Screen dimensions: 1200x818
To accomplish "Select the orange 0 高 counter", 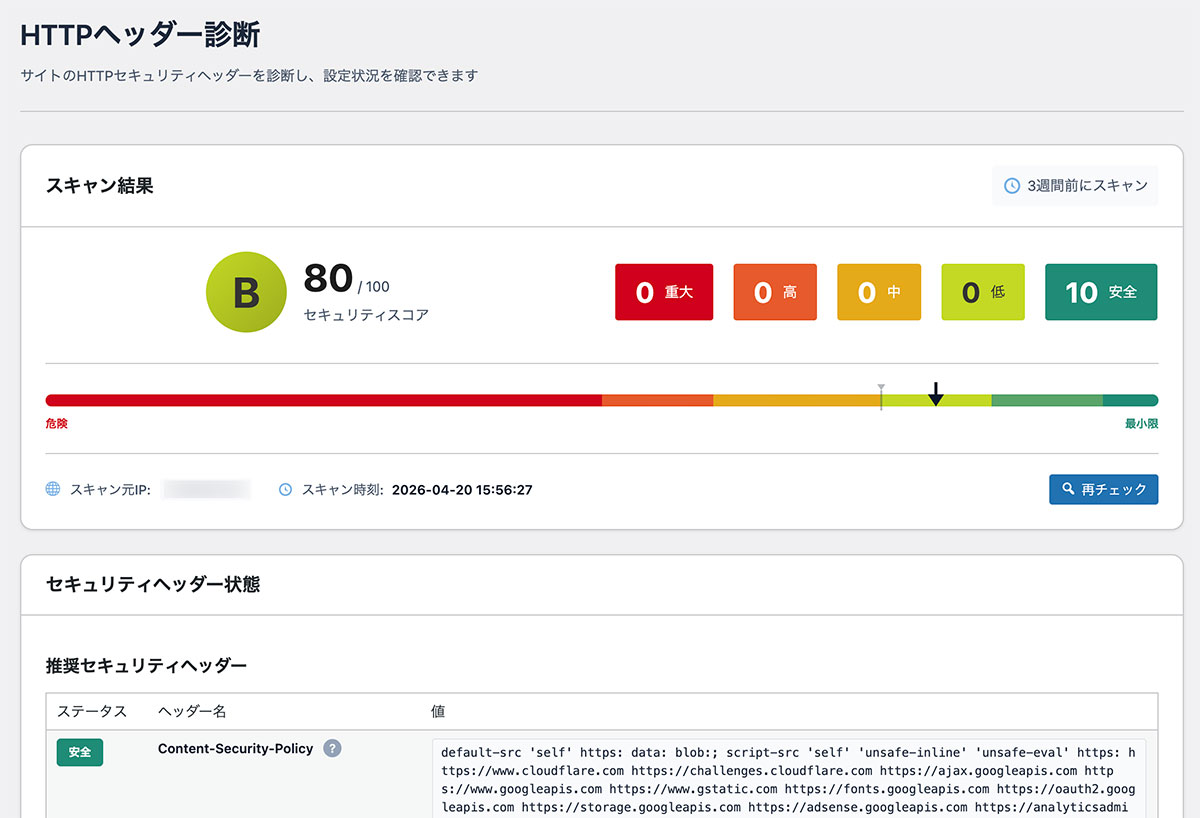I will (775, 292).
